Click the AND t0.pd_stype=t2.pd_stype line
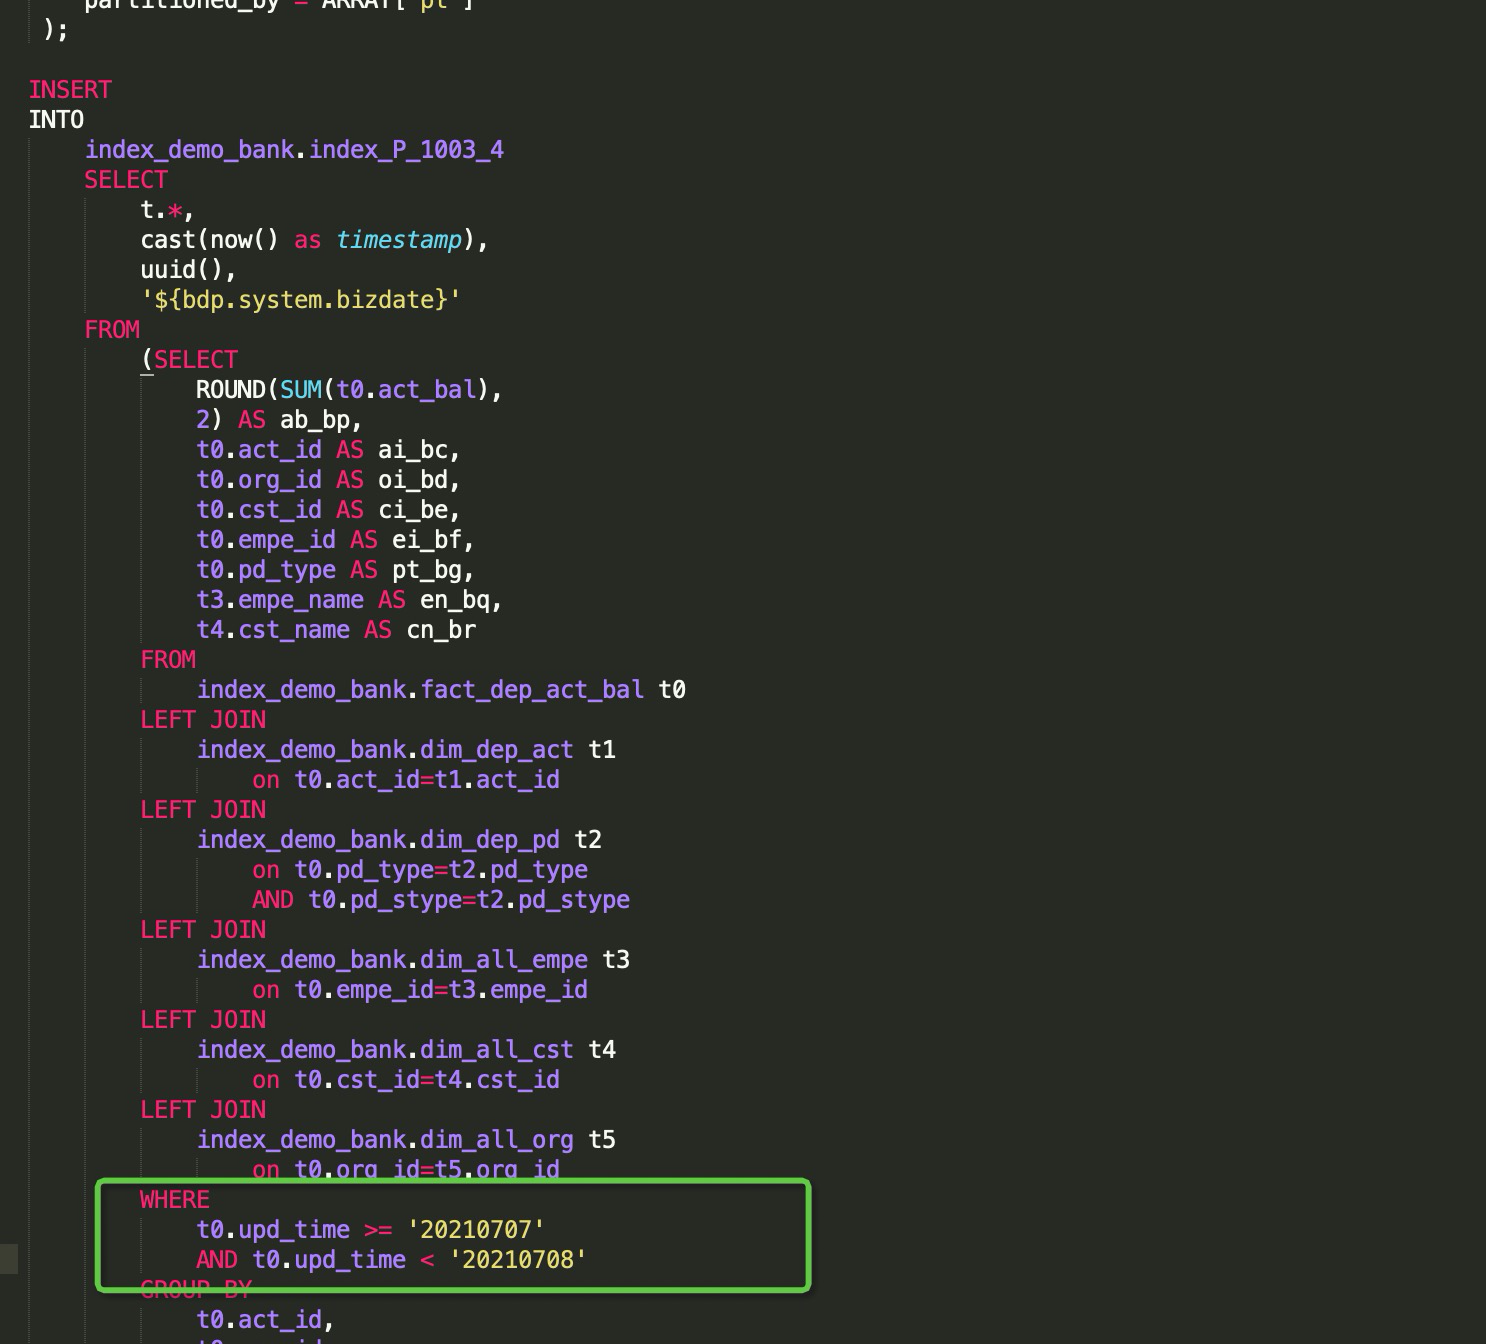This screenshot has width=1486, height=1344. [x=441, y=900]
